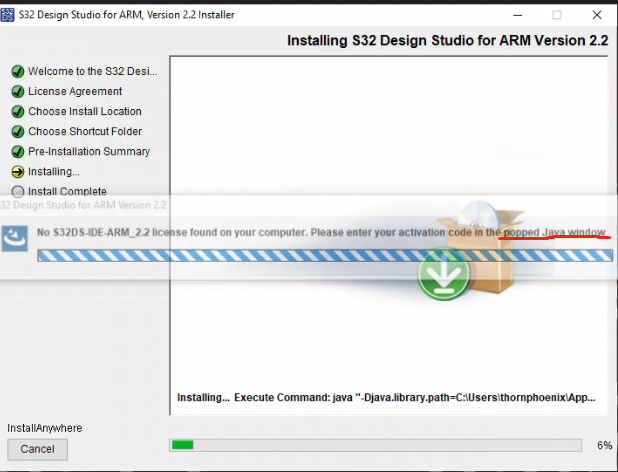Click the empty circle icon beside Install Complete
This screenshot has width=618, height=472.
[18, 192]
